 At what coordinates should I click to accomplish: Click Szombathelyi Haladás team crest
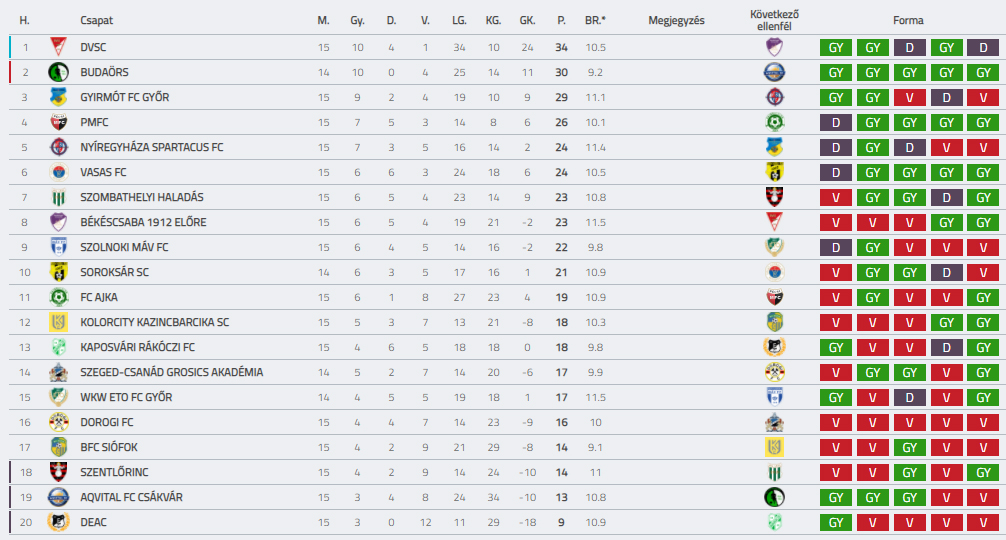tap(58, 197)
